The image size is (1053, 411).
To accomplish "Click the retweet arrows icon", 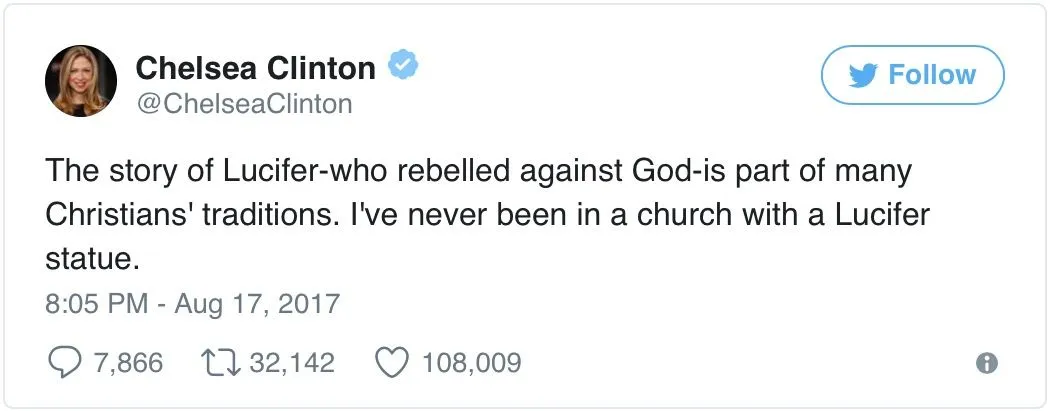I will coord(223,361).
